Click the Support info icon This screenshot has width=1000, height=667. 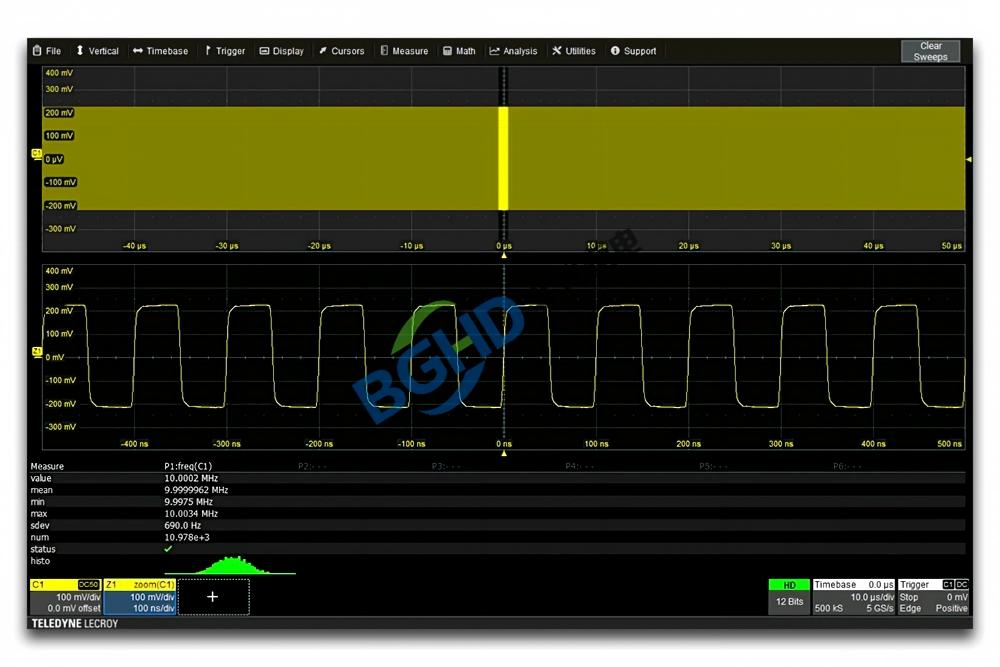point(615,51)
